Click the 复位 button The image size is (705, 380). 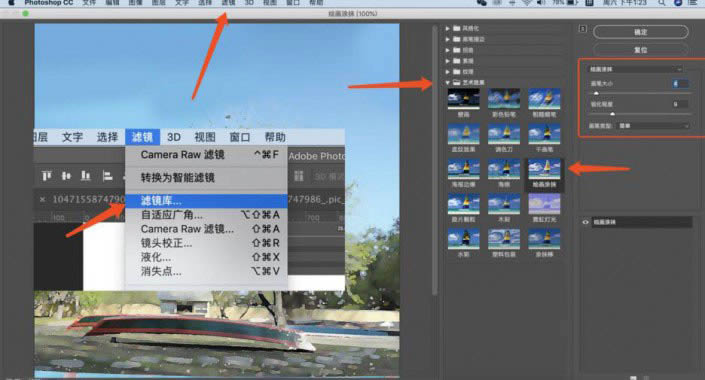(641, 50)
